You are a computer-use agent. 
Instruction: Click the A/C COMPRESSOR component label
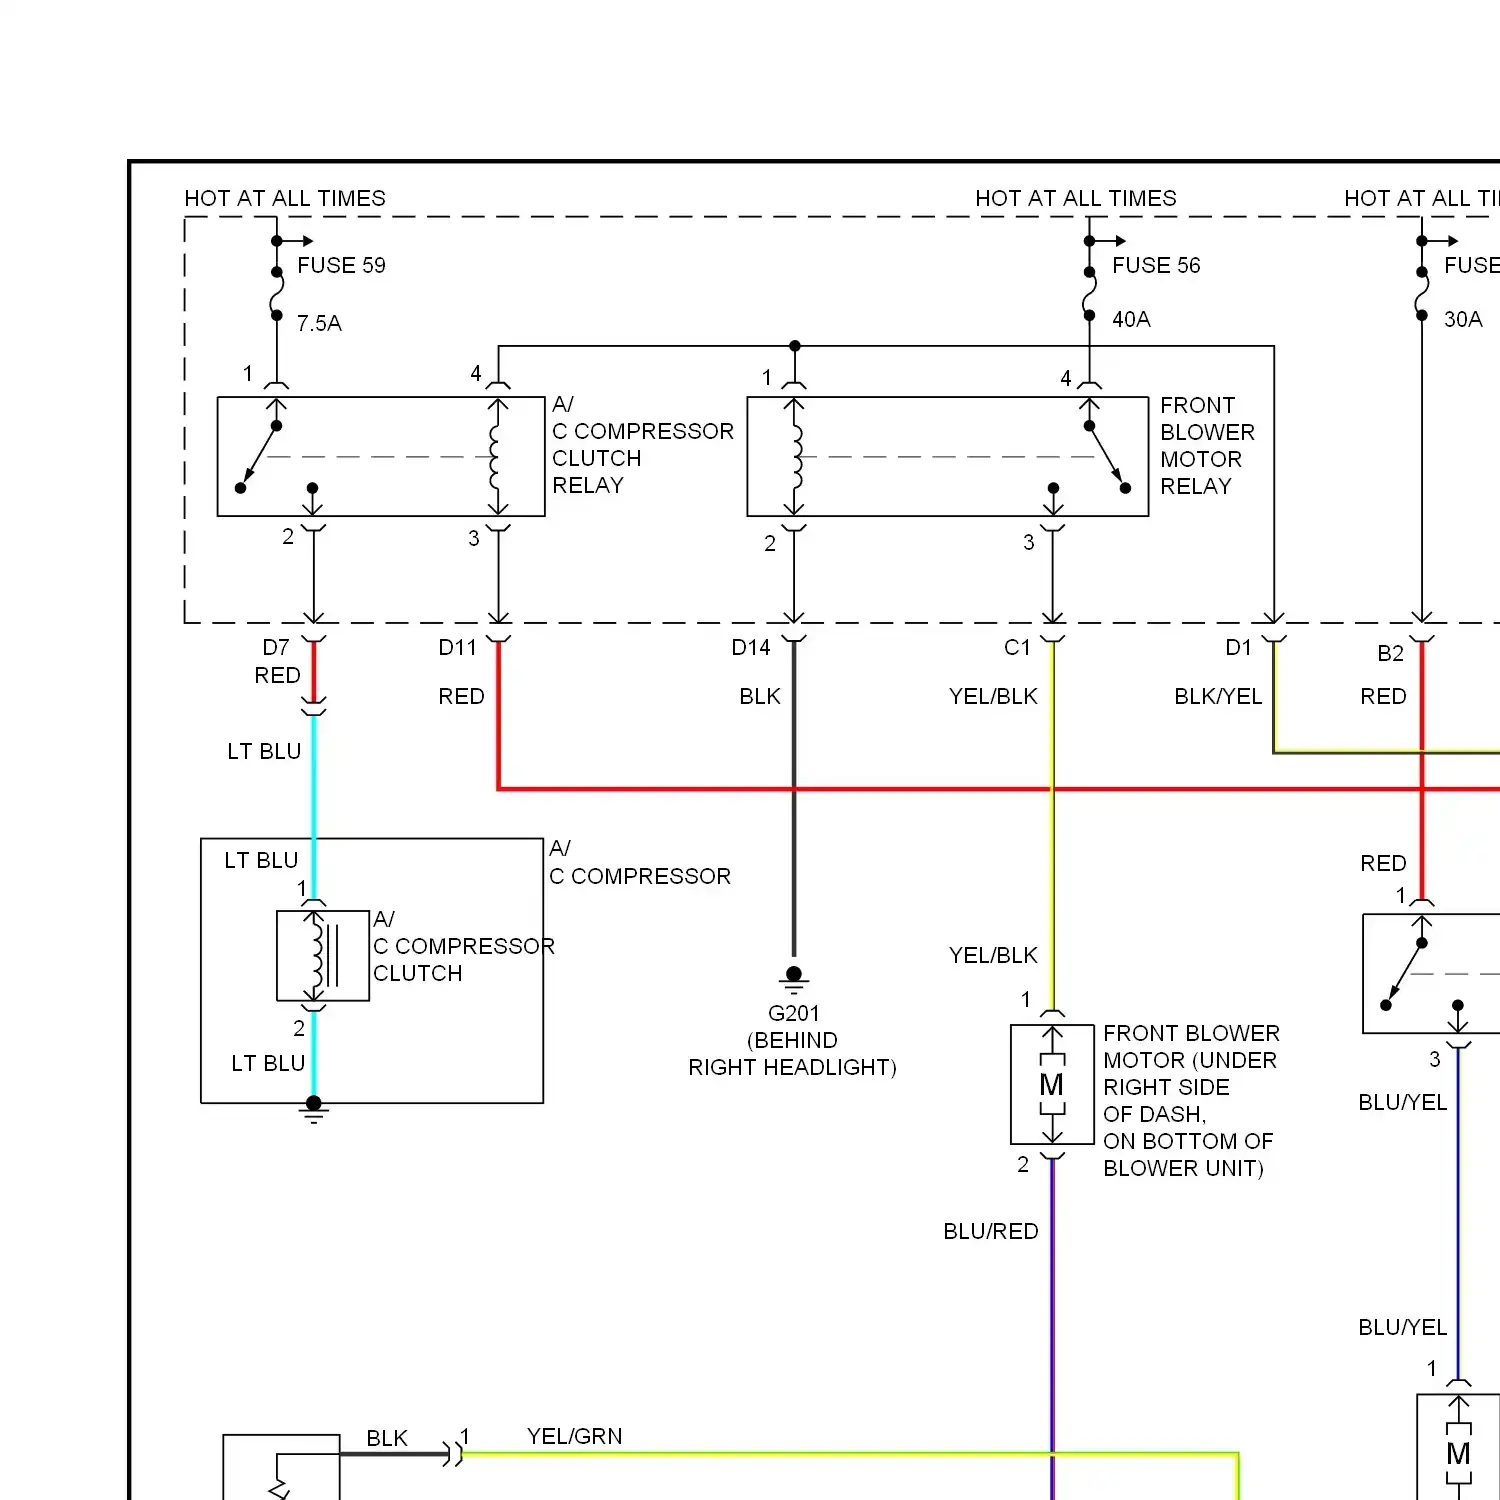(x=640, y=862)
